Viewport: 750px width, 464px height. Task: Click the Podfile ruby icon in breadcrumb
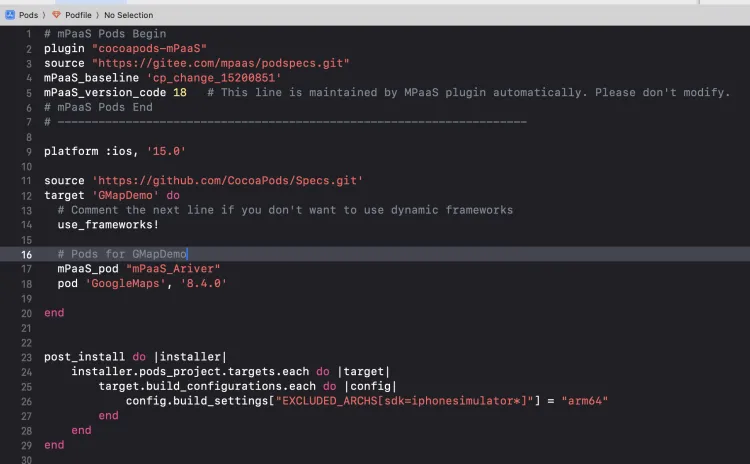click(56, 15)
